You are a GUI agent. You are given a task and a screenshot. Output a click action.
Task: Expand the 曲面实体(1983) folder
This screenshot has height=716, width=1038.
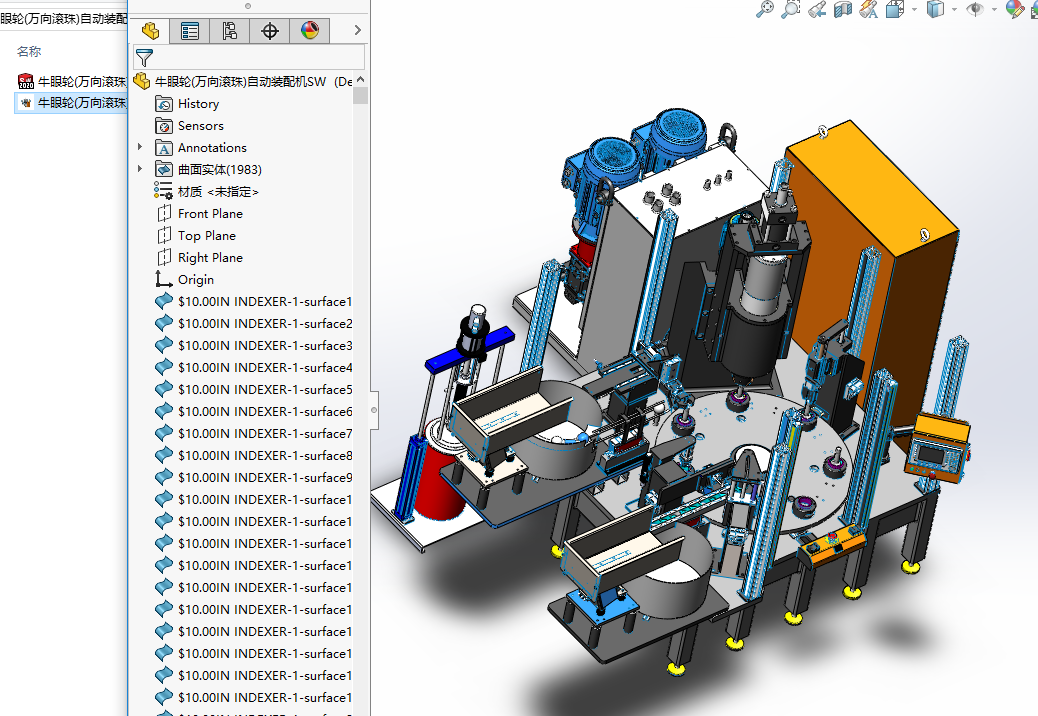tap(140, 170)
